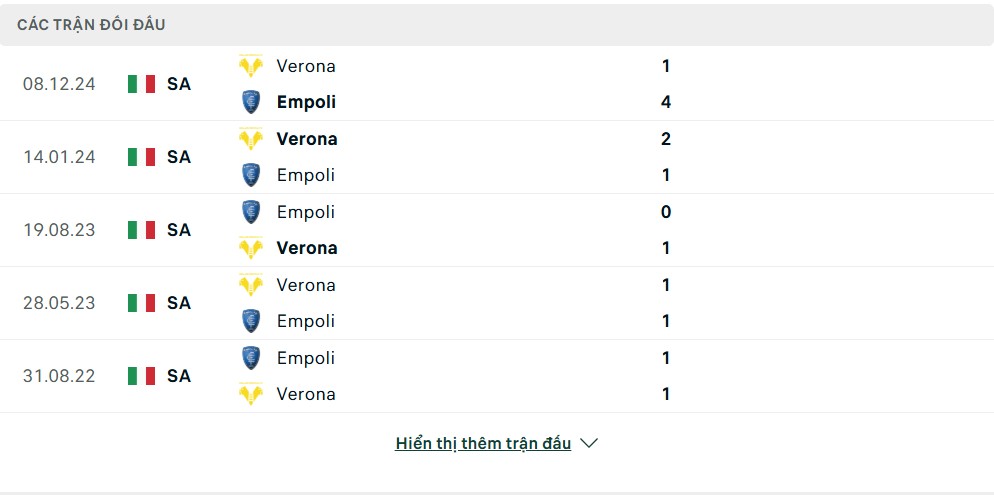
Task: Expand list via chevron beside Hiển thị thêm
Action: point(589,443)
